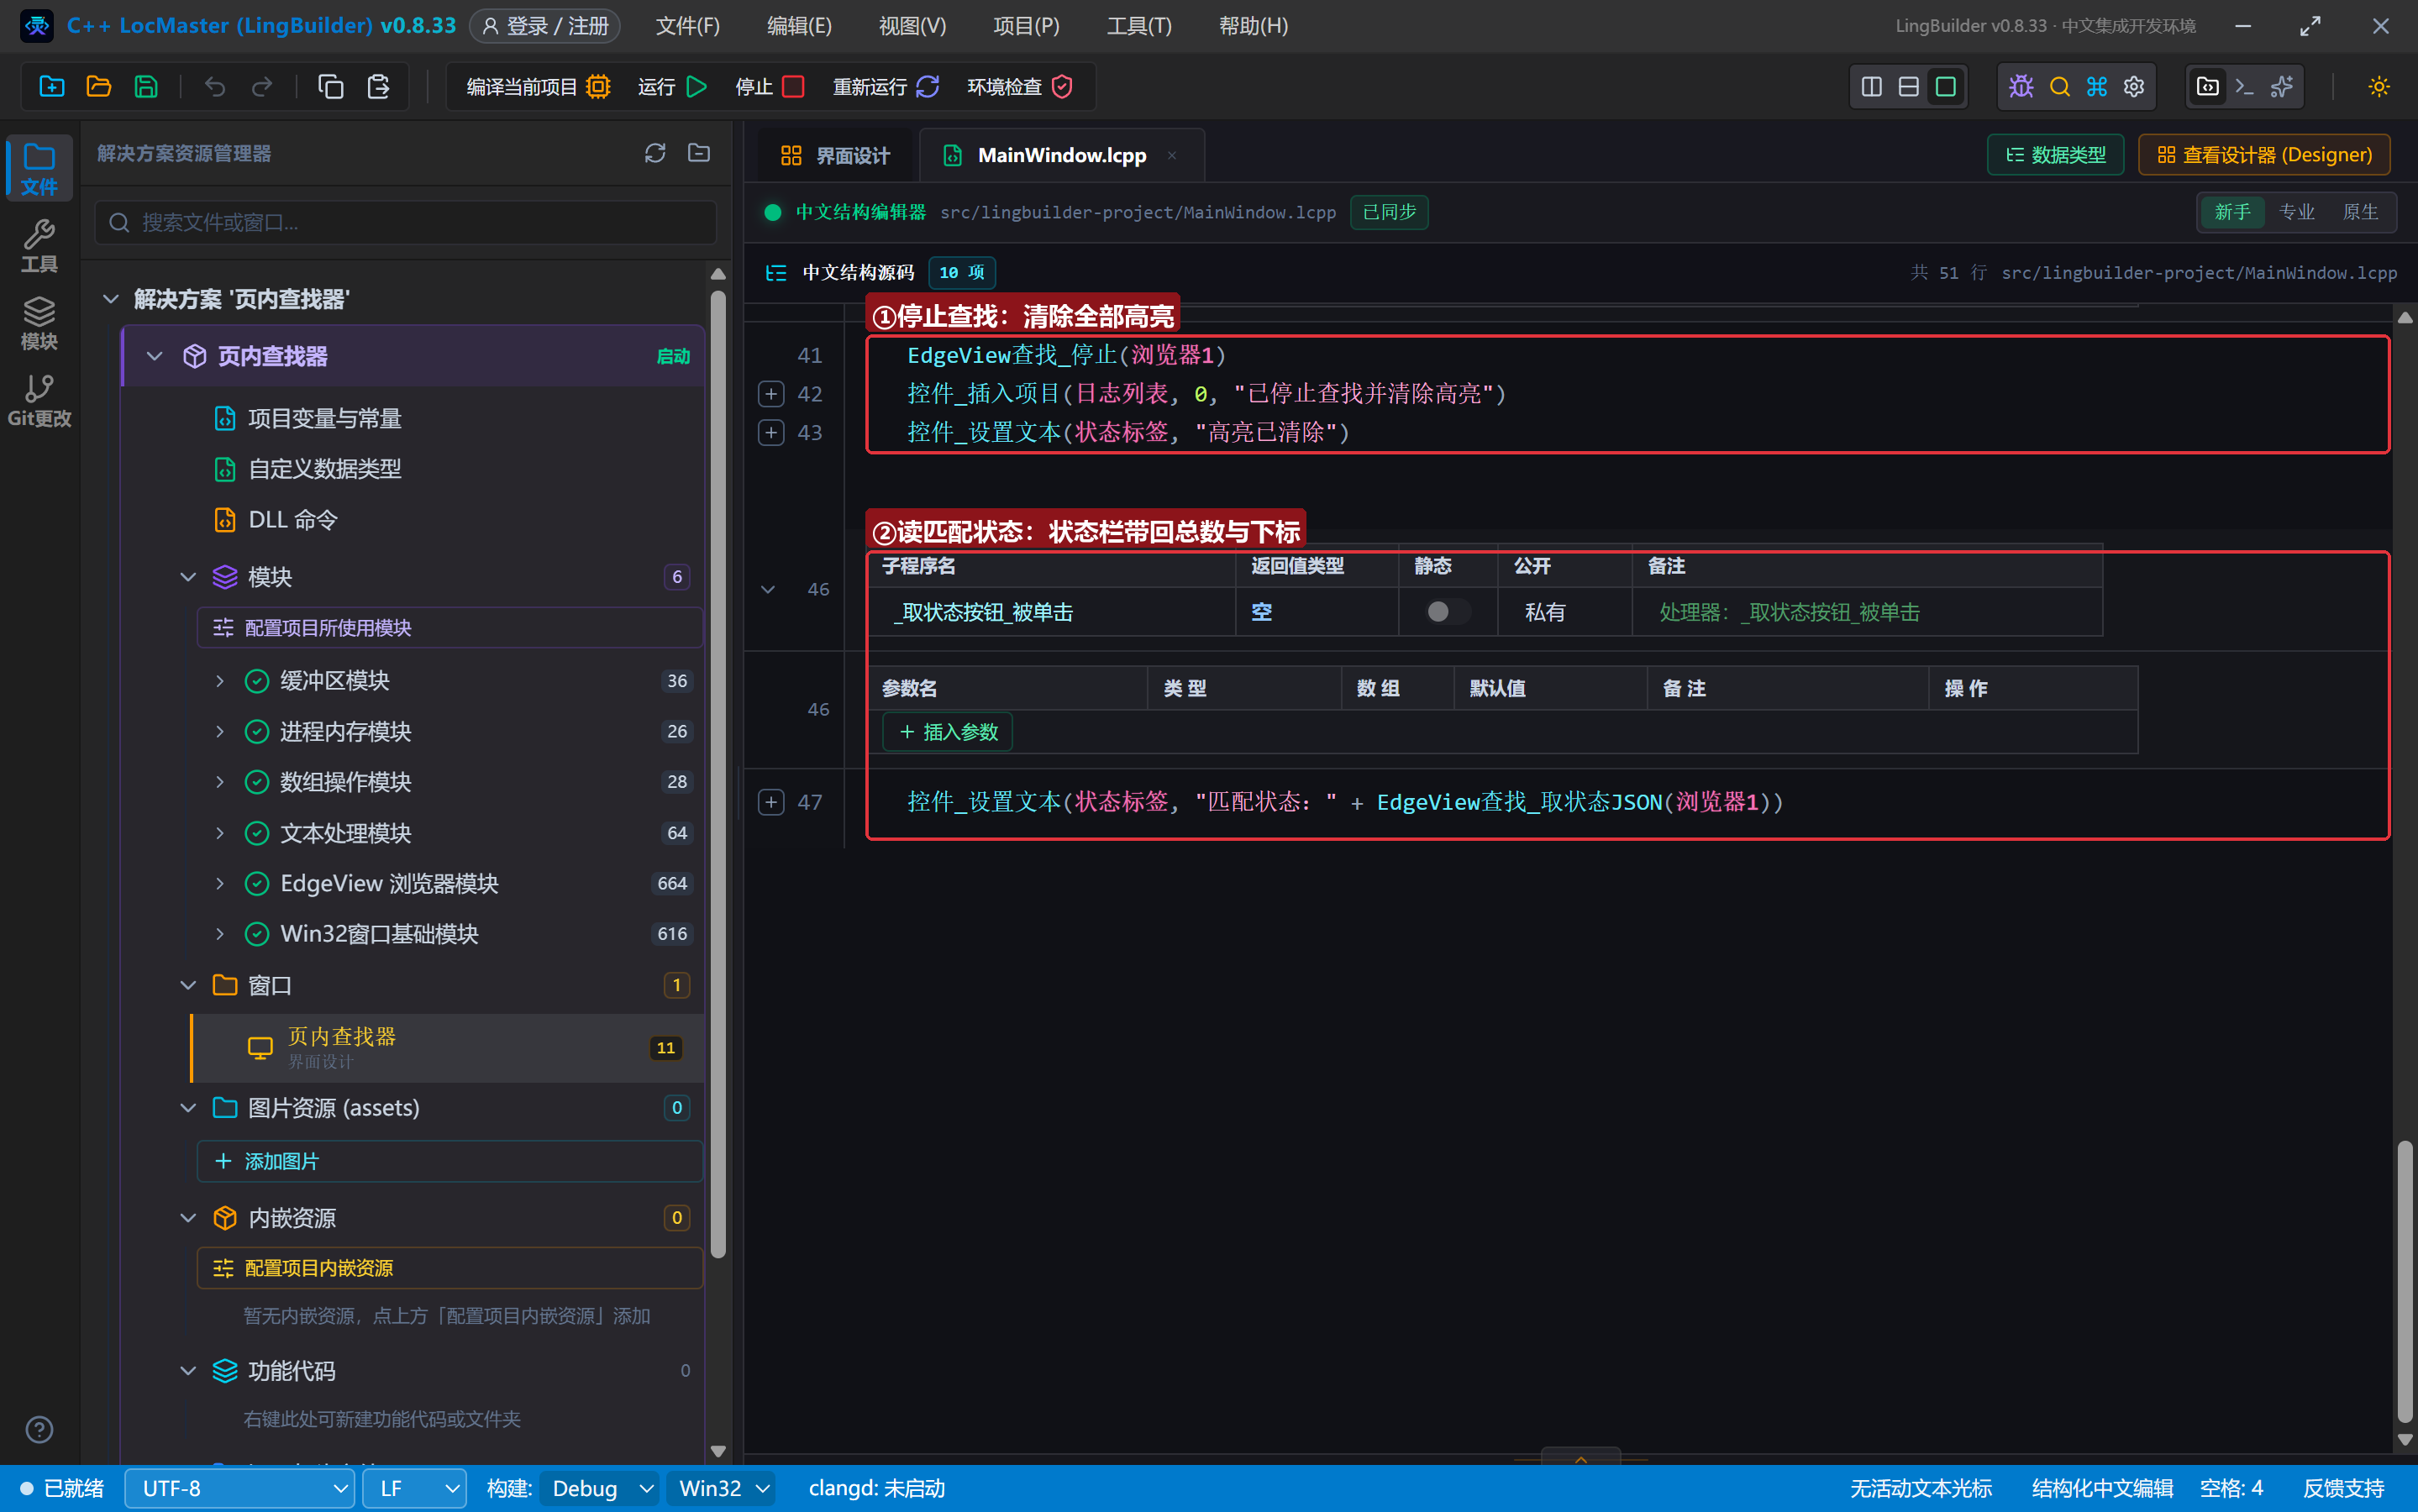Screen dimensions: 2418x1512
Task: Open 查看设计器 (Designer)
Action: pyautogui.click(x=2264, y=155)
